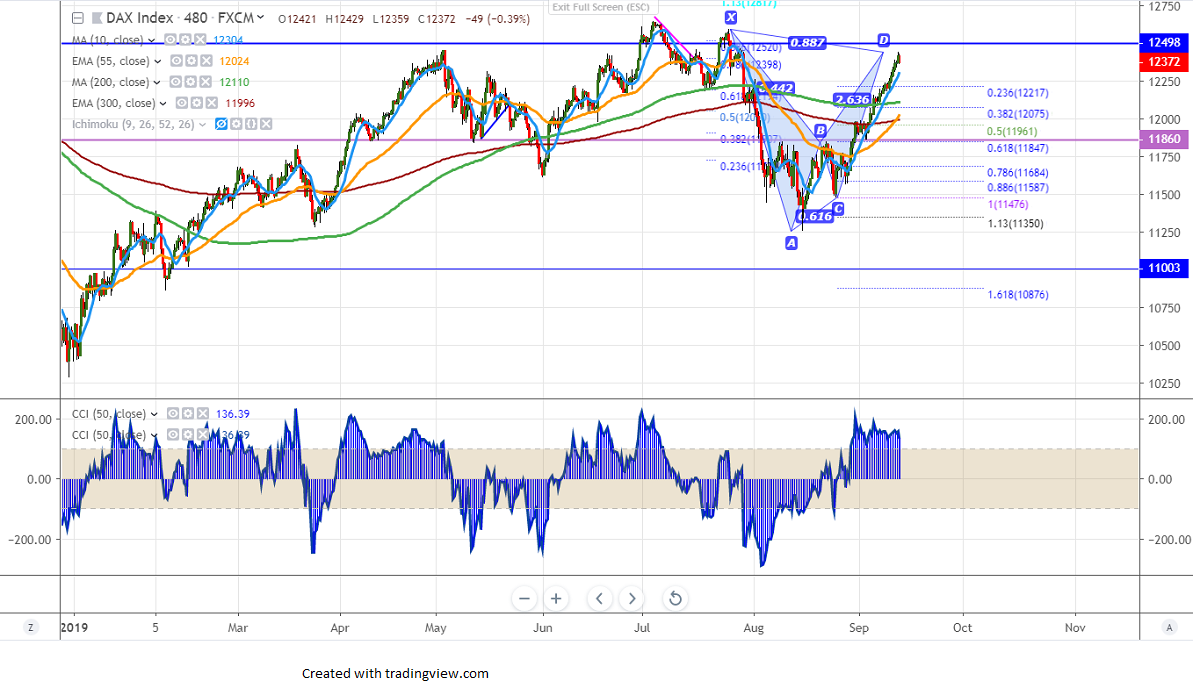Open Ichimoku source code braces icon

(x=251, y=124)
